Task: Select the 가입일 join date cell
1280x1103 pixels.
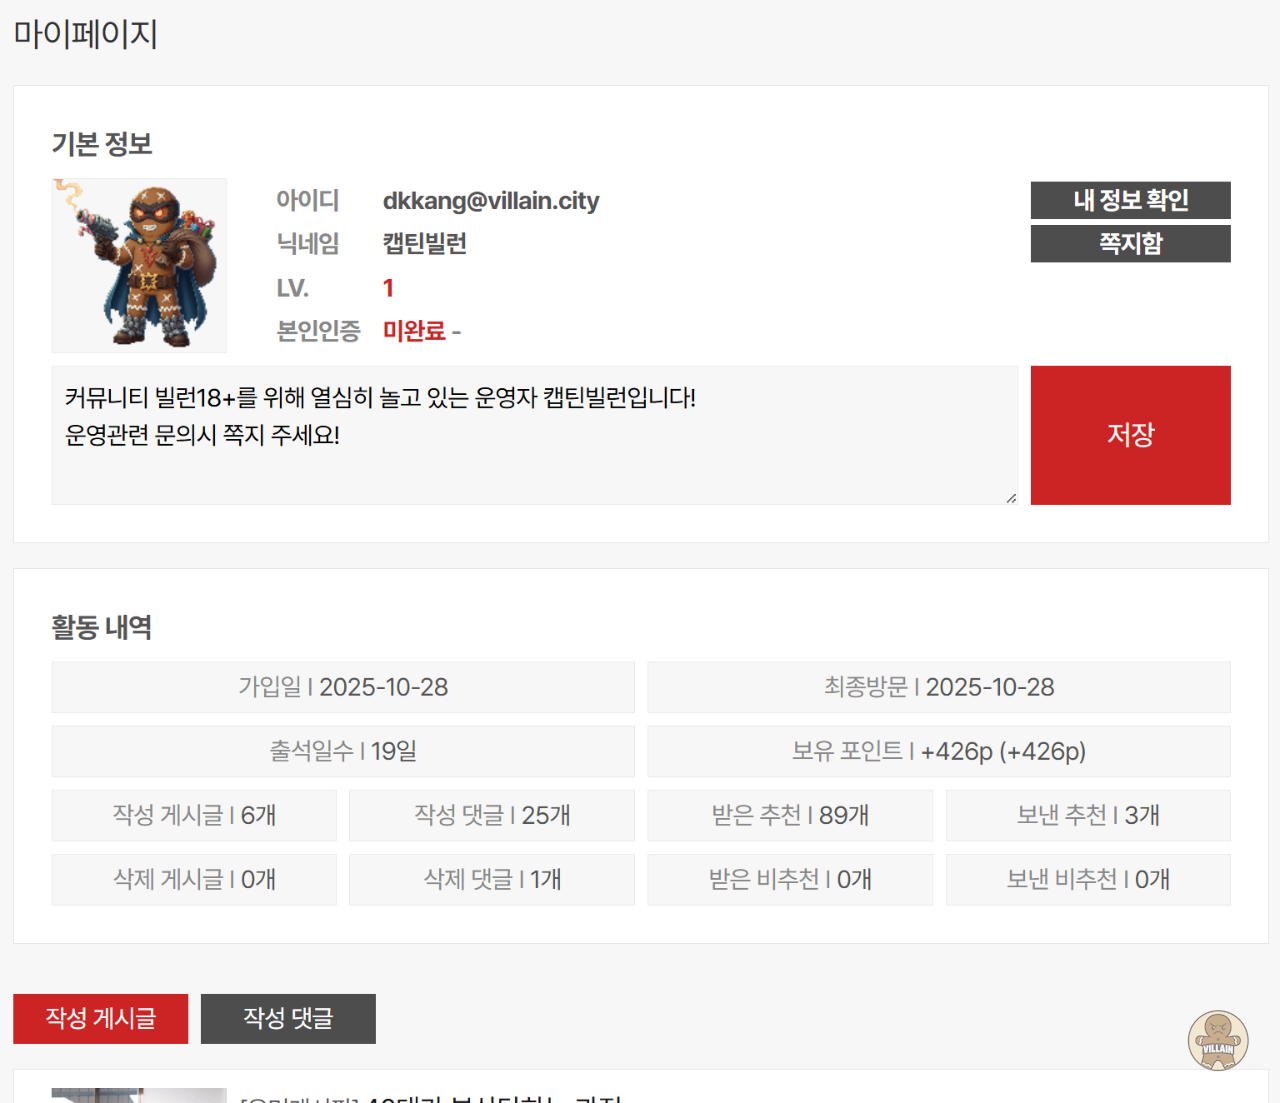Action: tap(343, 687)
